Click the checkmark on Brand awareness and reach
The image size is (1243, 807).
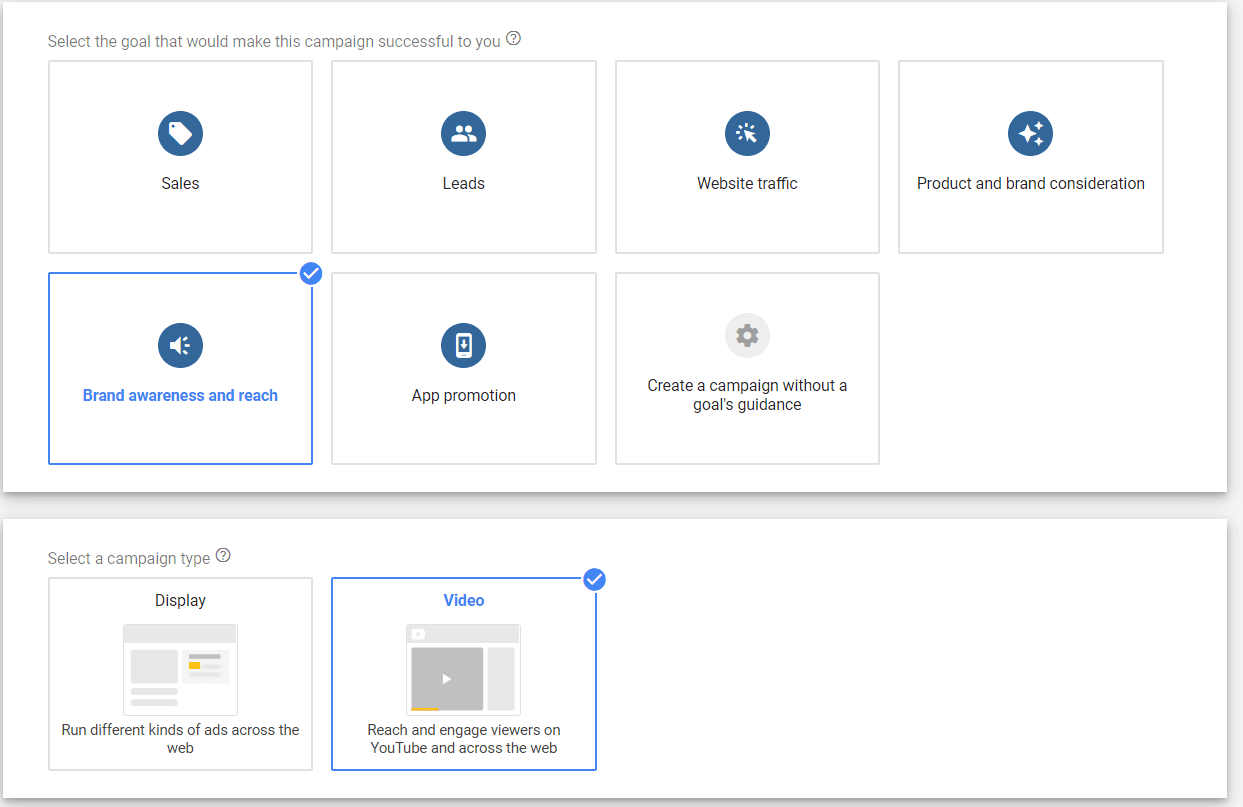(x=311, y=273)
